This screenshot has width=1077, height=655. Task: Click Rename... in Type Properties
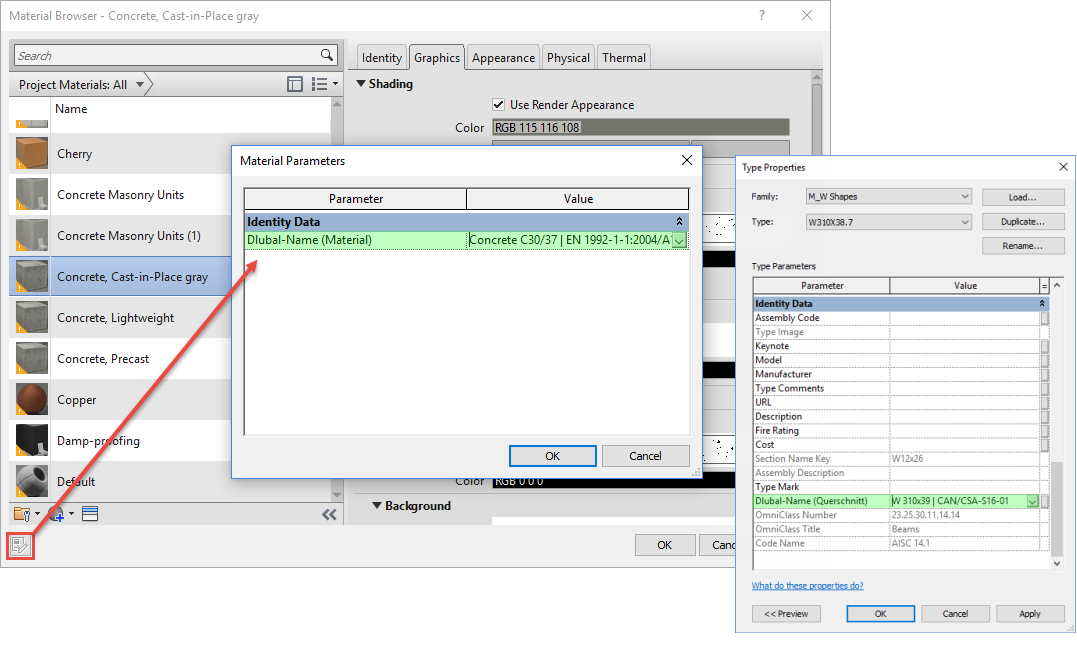(x=1023, y=246)
